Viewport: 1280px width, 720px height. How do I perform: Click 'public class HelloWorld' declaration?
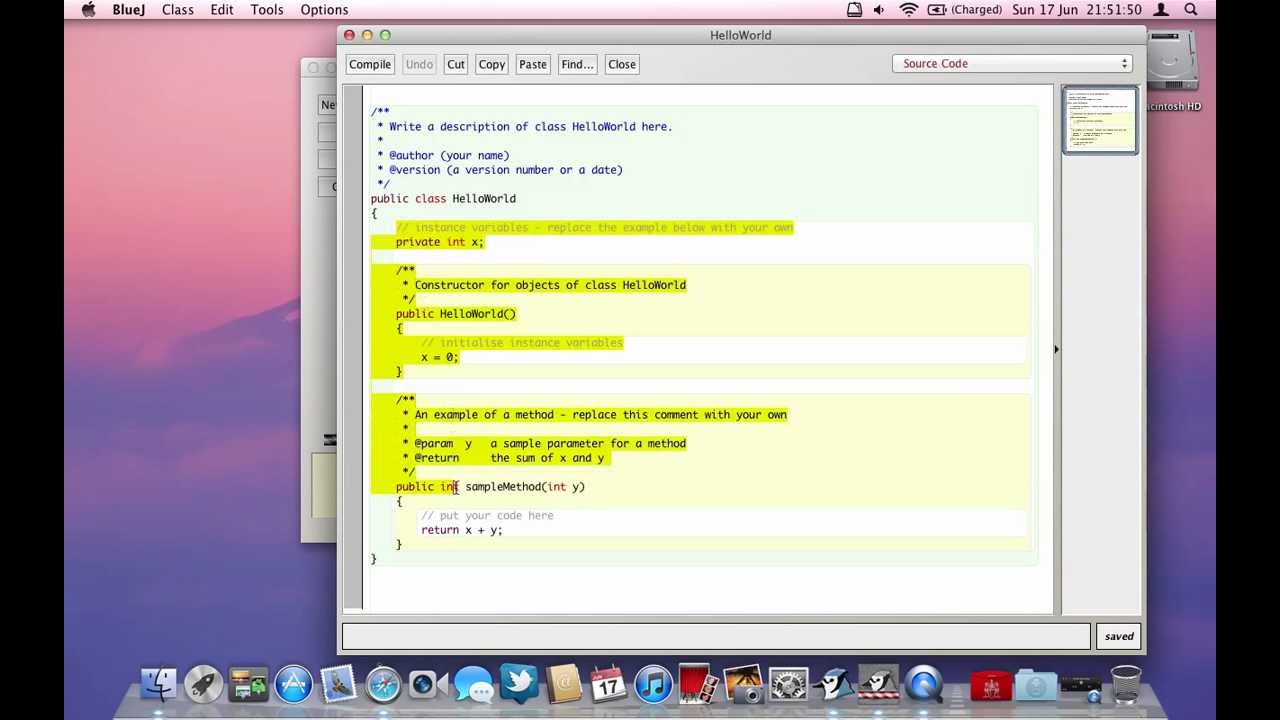point(443,199)
